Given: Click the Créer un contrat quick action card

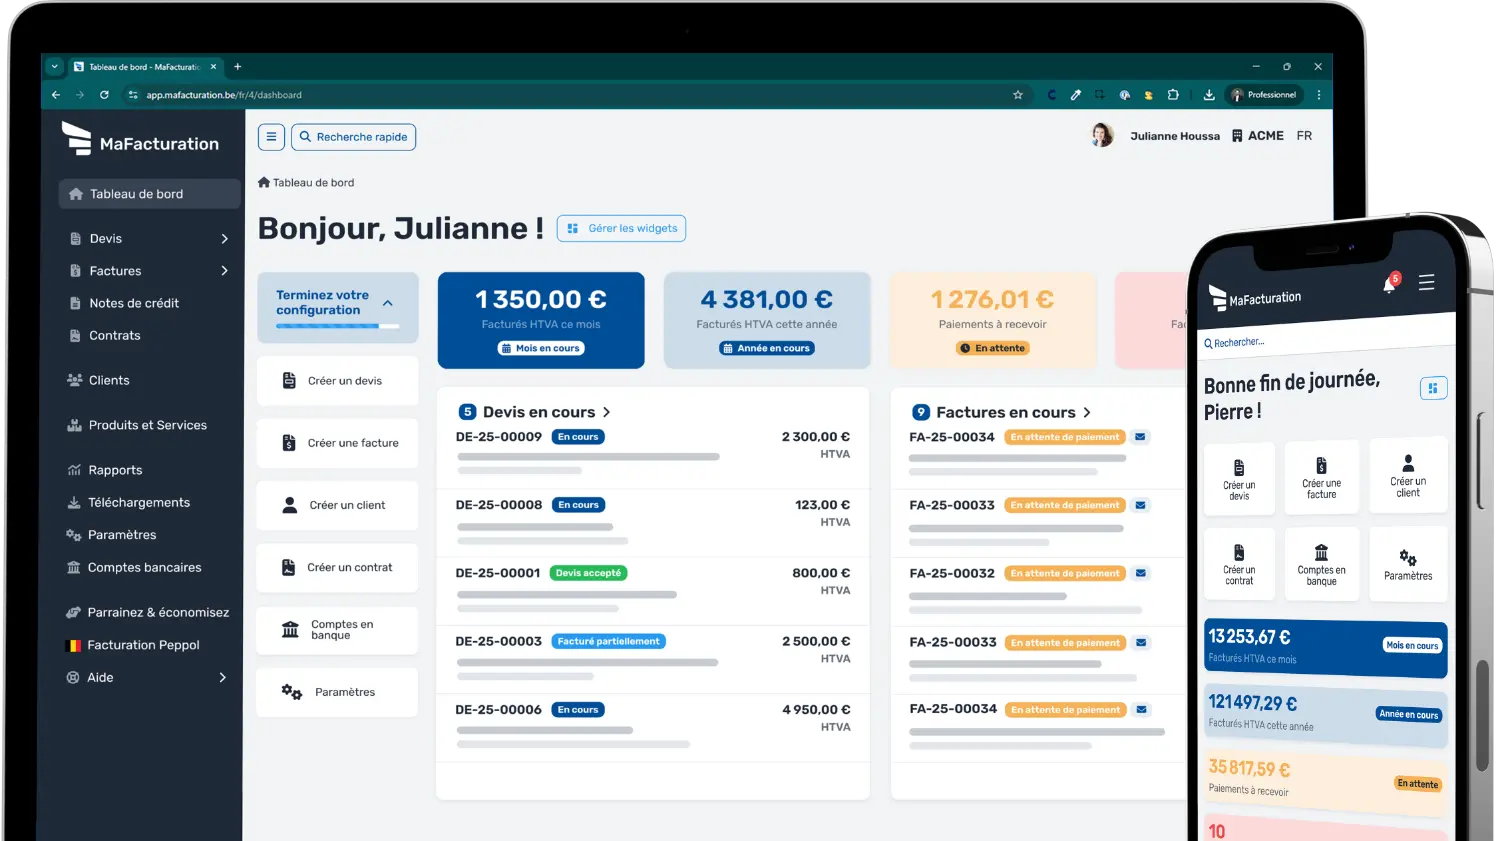Looking at the screenshot, I should coord(337,568).
